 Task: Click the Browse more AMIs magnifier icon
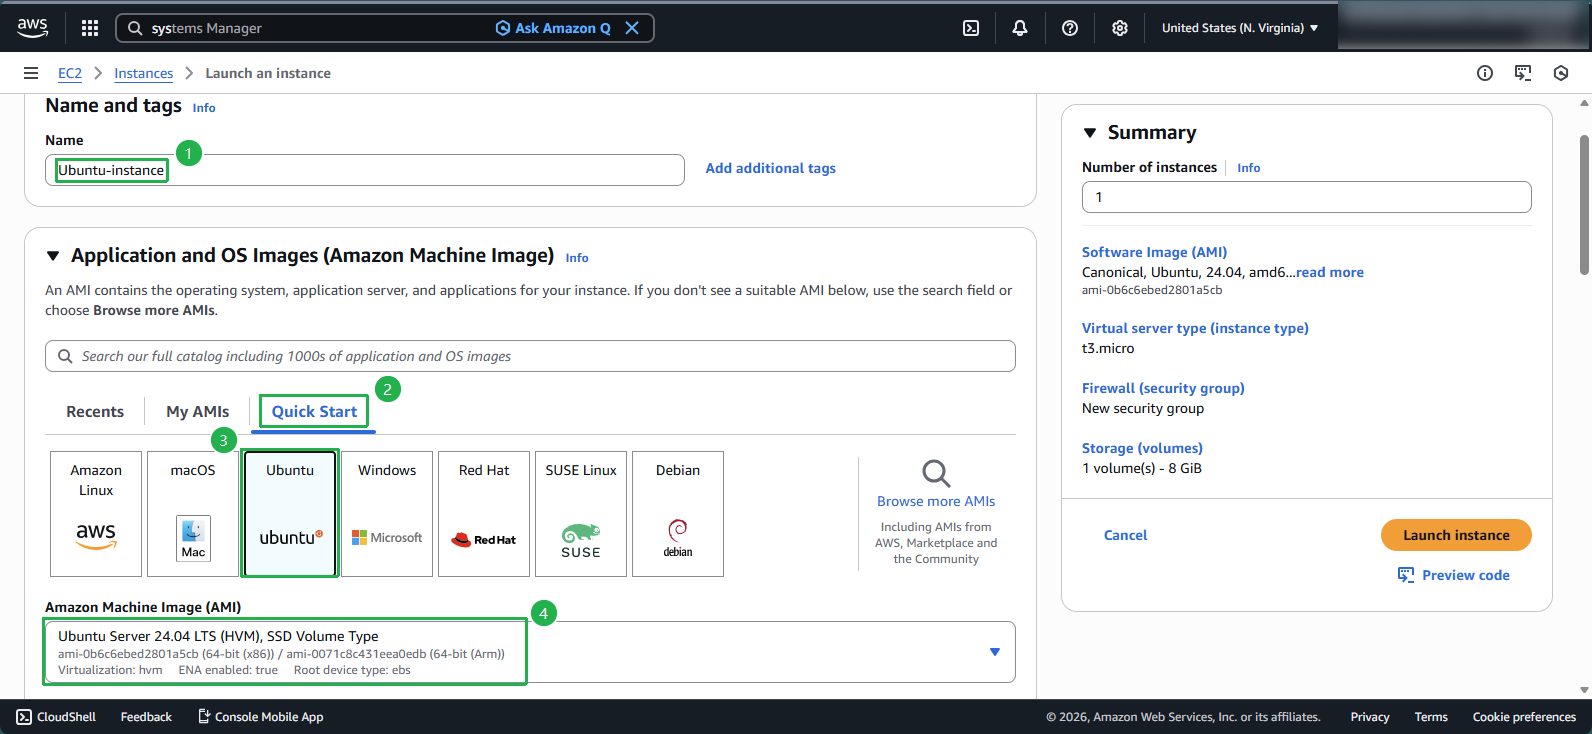pos(936,473)
